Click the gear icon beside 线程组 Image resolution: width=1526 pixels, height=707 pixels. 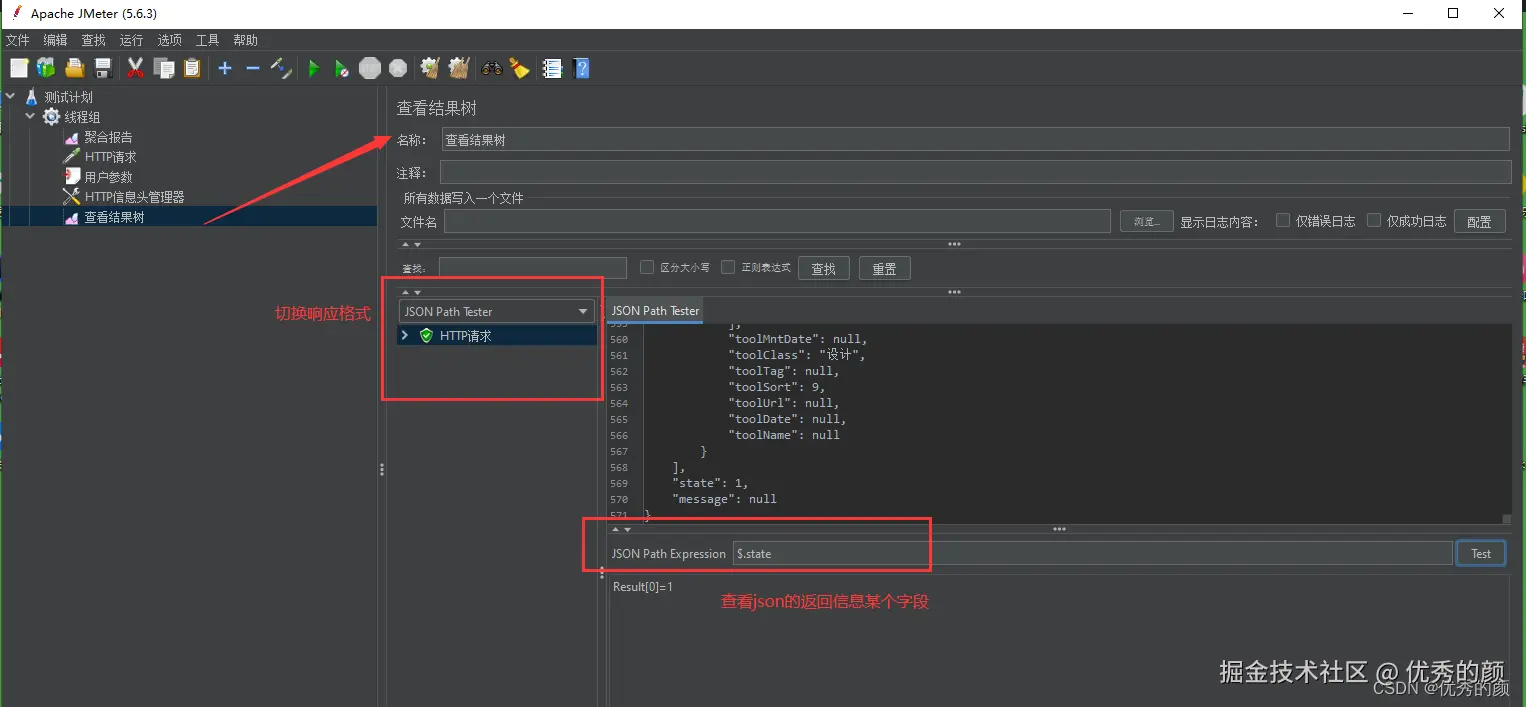click(x=51, y=117)
